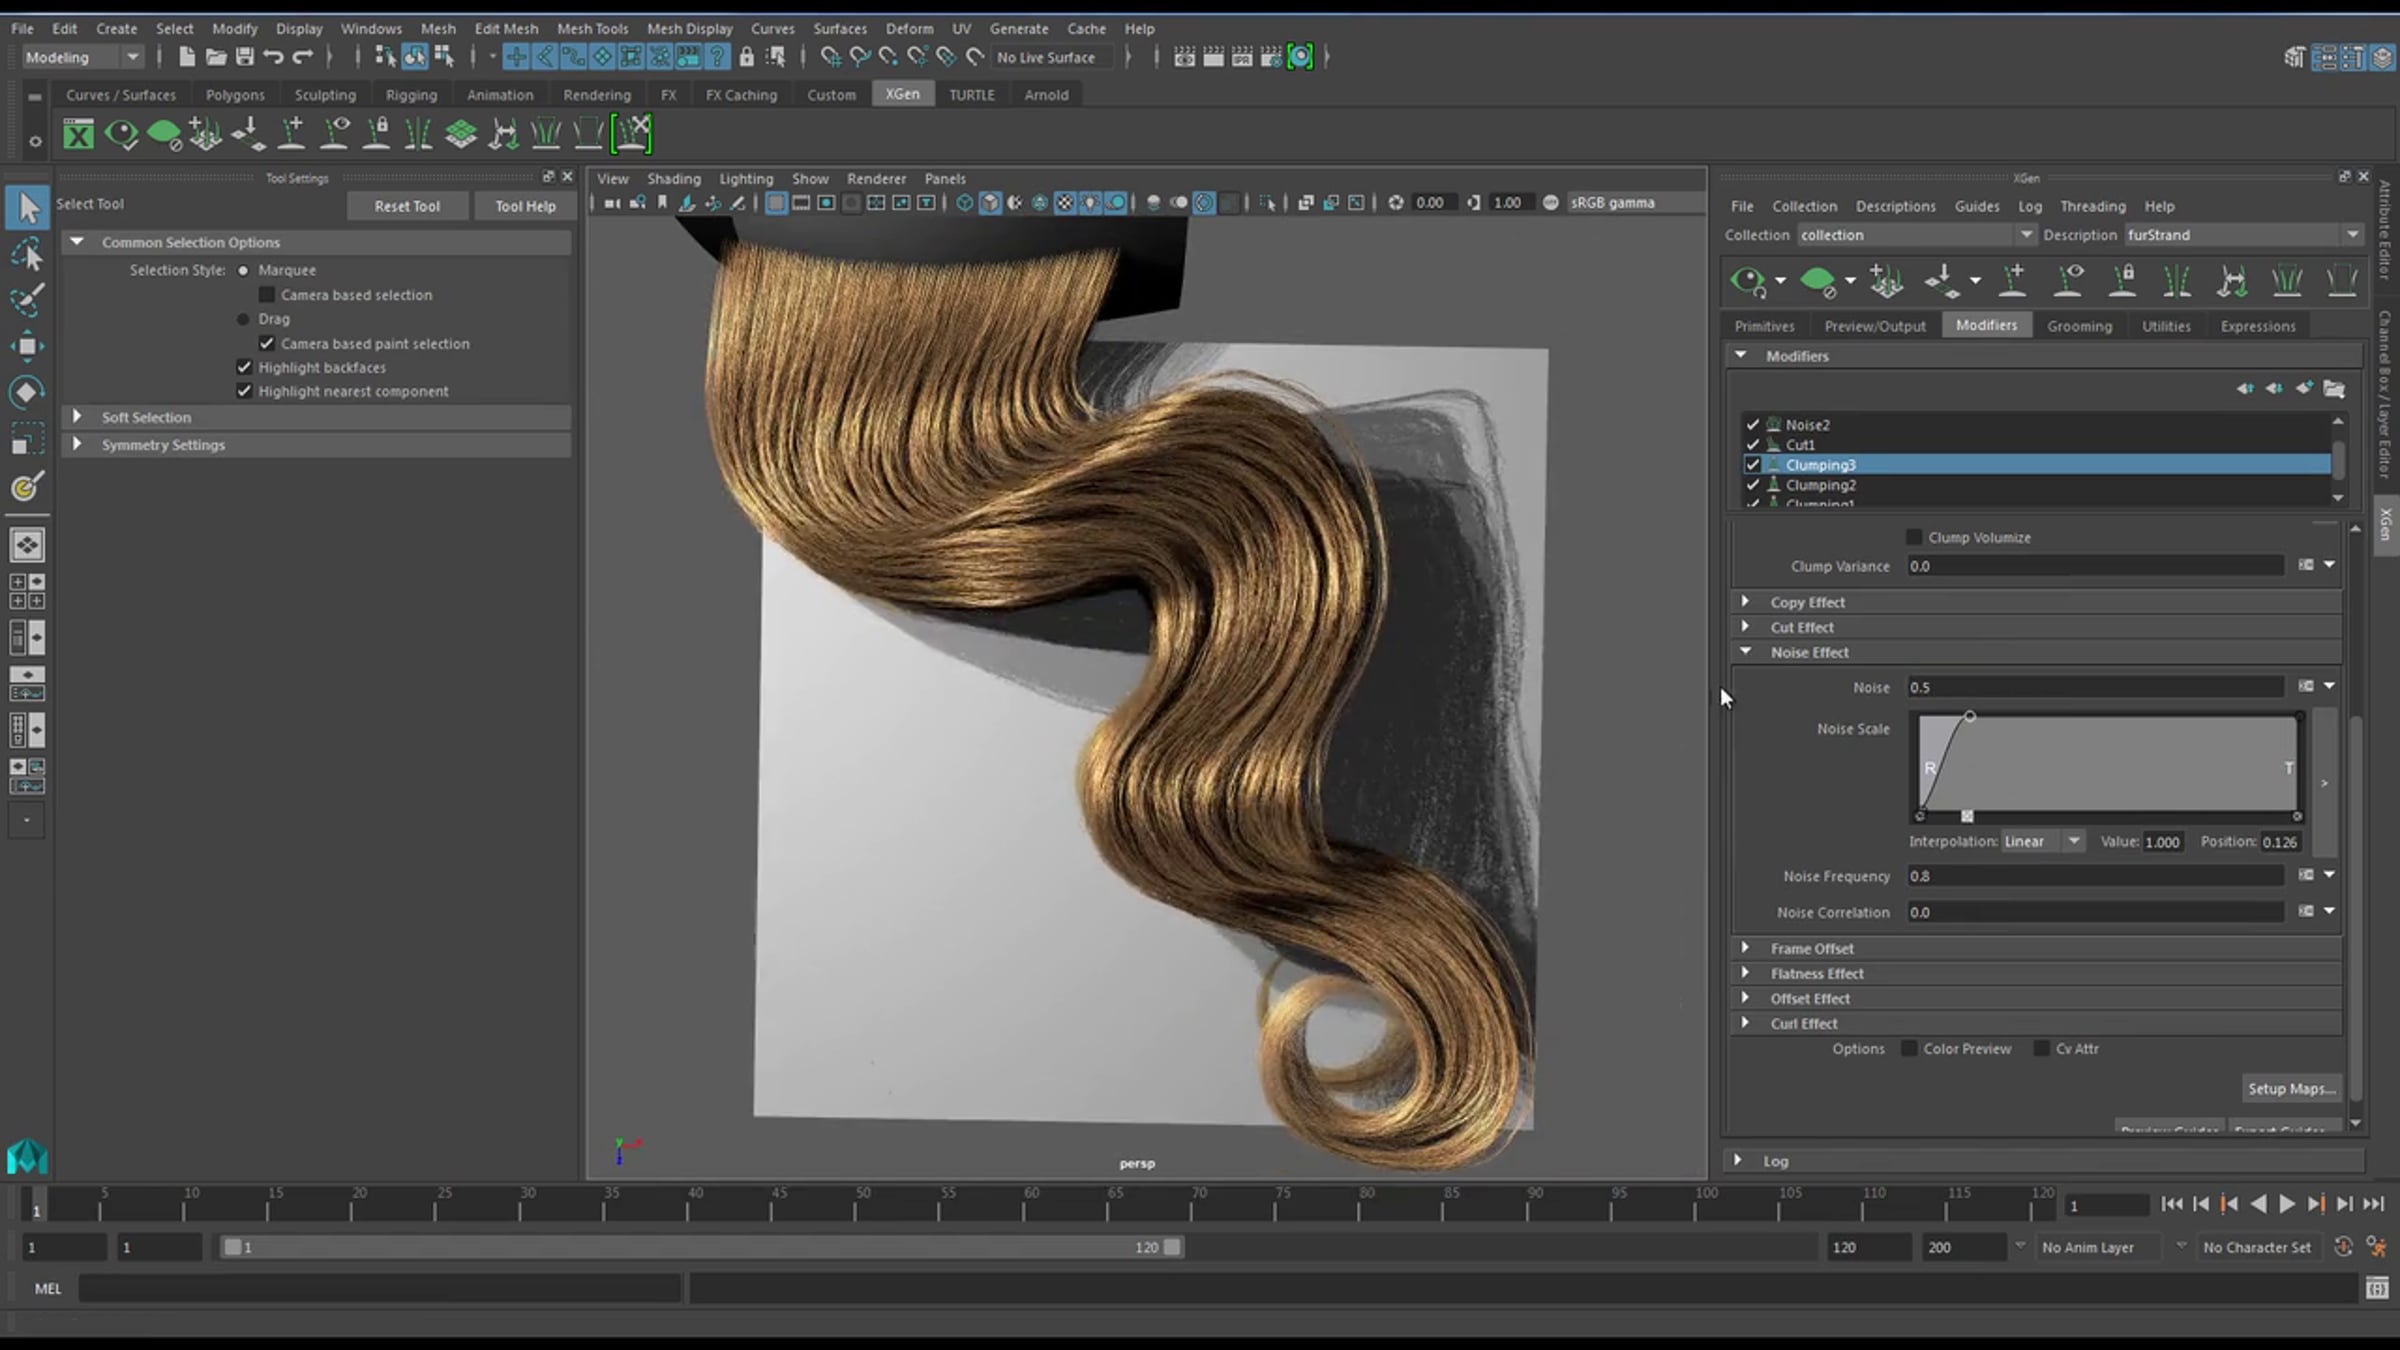Select the Drag selection style

pos(243,319)
